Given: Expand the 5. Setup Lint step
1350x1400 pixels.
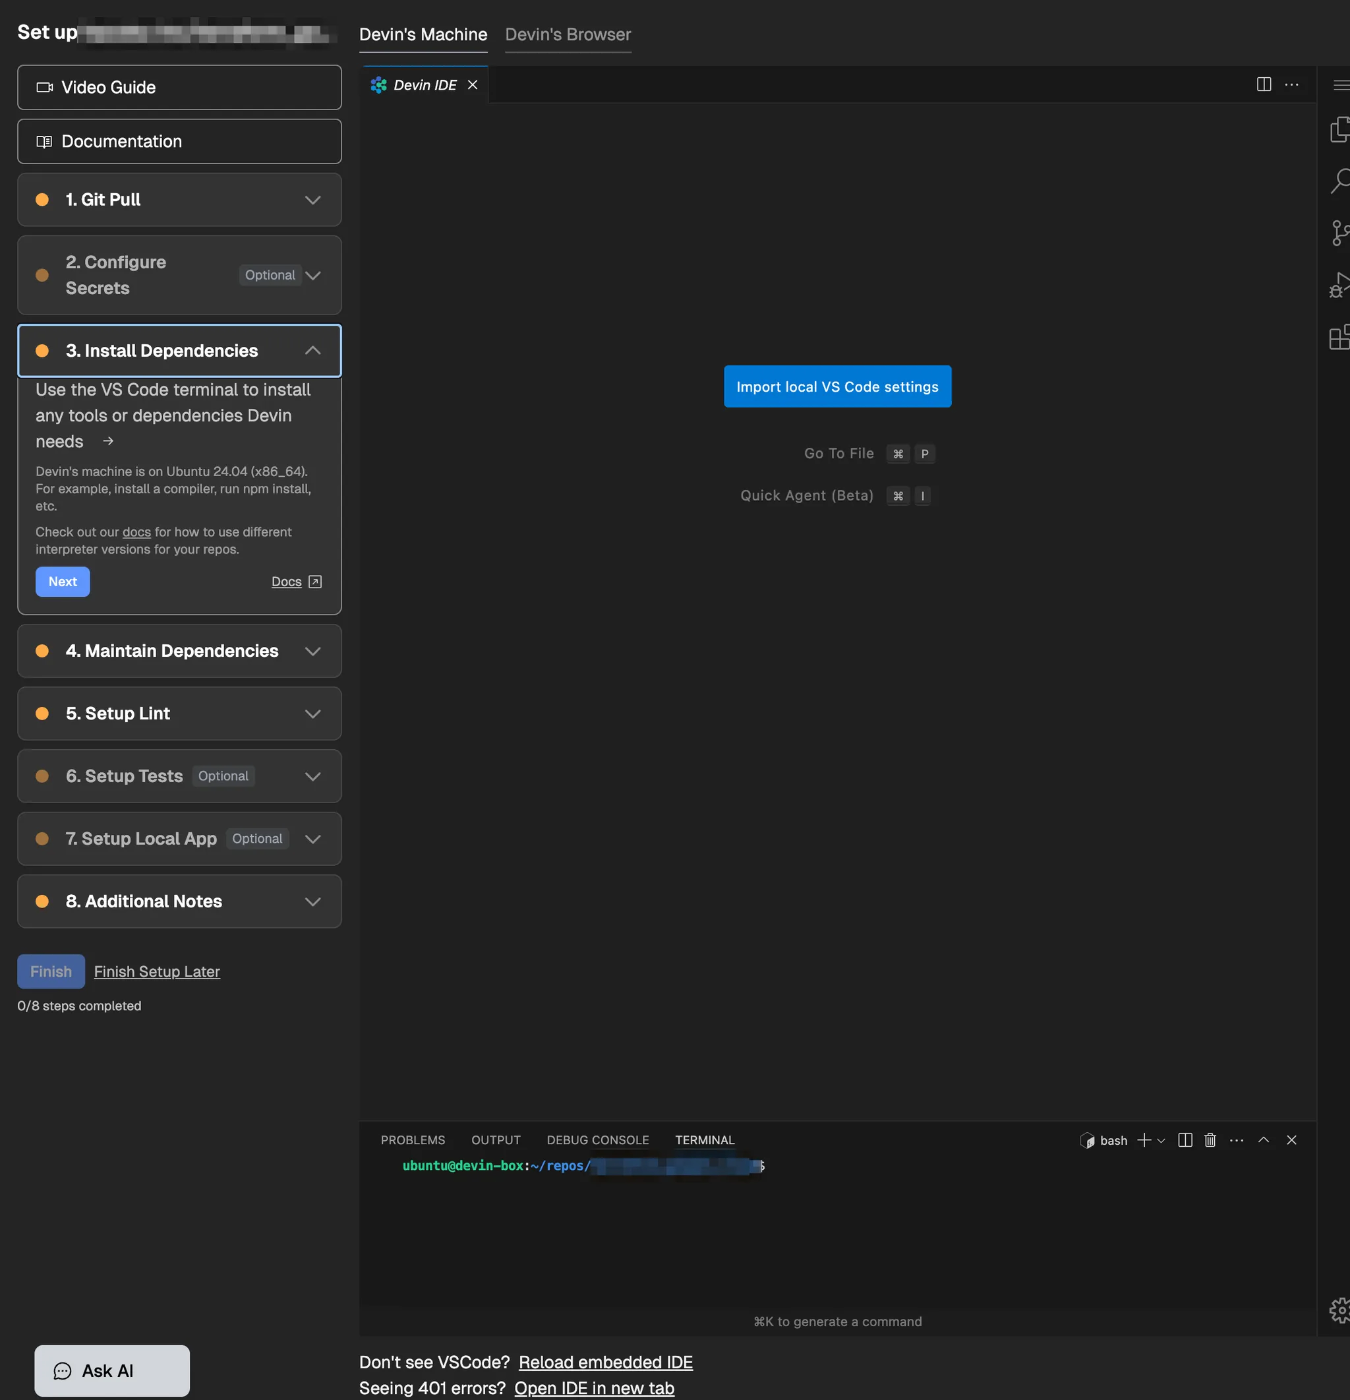Looking at the screenshot, I should tap(179, 714).
